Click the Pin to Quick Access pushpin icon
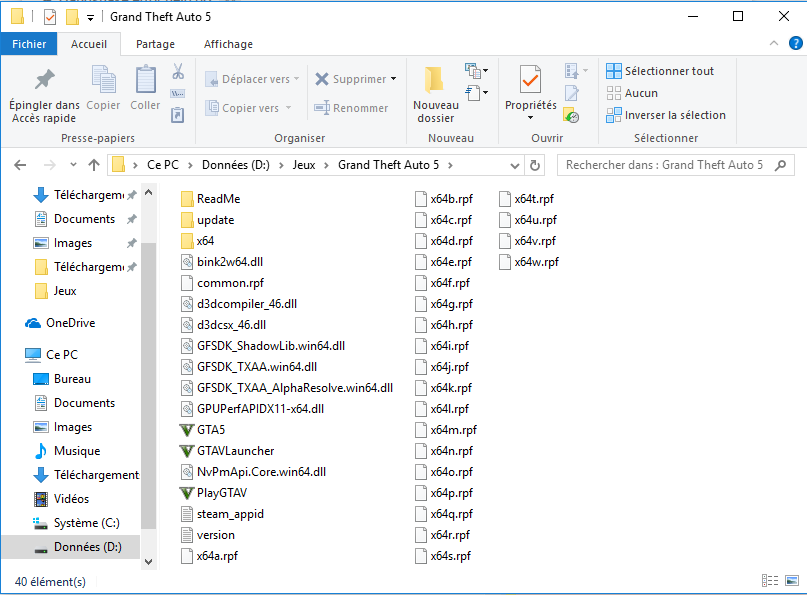Viewport: 807px width, 595px height. pyautogui.click(x=44, y=79)
